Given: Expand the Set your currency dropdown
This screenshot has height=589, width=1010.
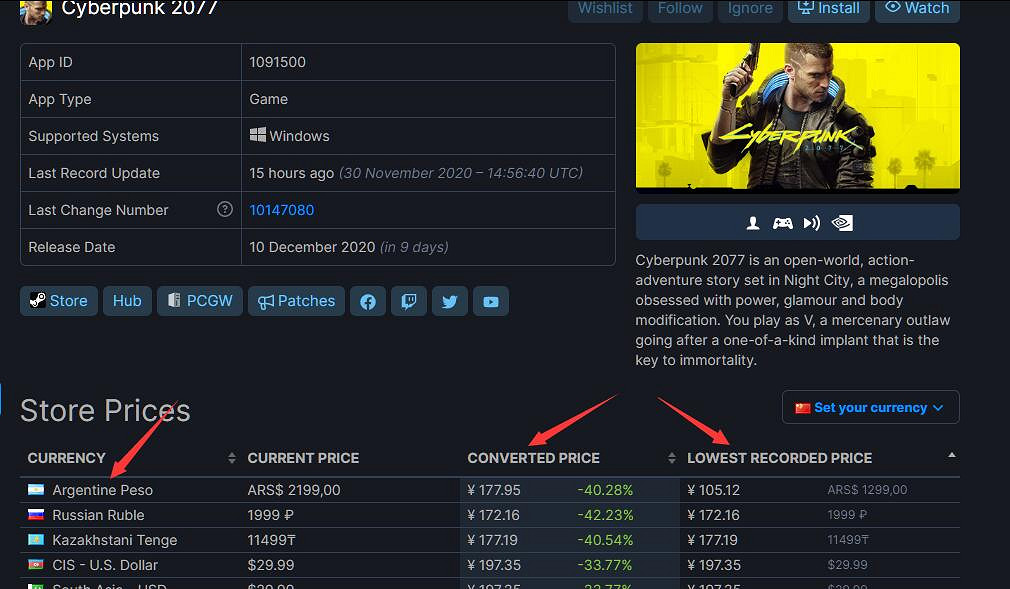Looking at the screenshot, I should tap(870, 407).
